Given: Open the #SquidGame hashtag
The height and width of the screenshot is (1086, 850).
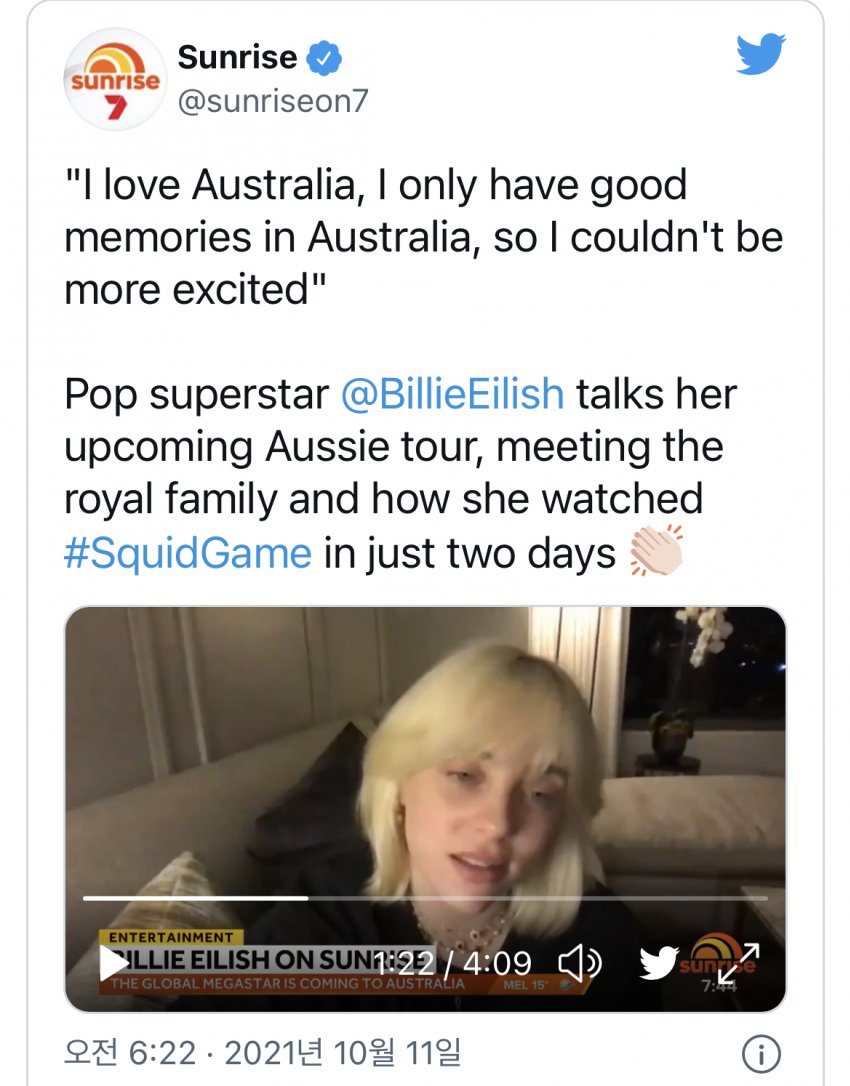Looking at the screenshot, I should [x=188, y=553].
